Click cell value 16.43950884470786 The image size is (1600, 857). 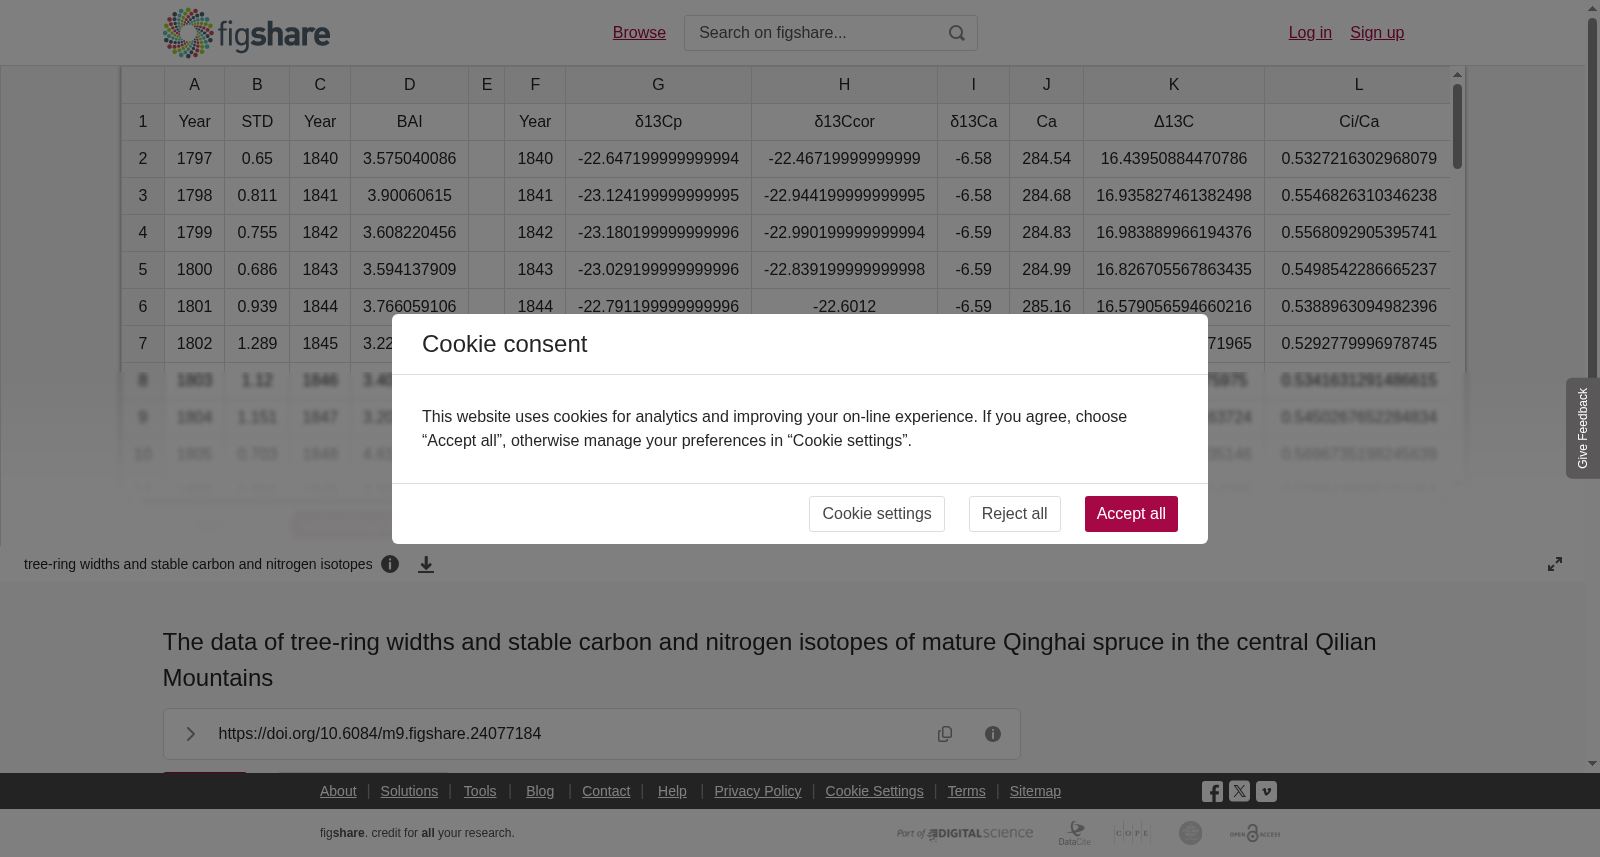coord(1174,159)
